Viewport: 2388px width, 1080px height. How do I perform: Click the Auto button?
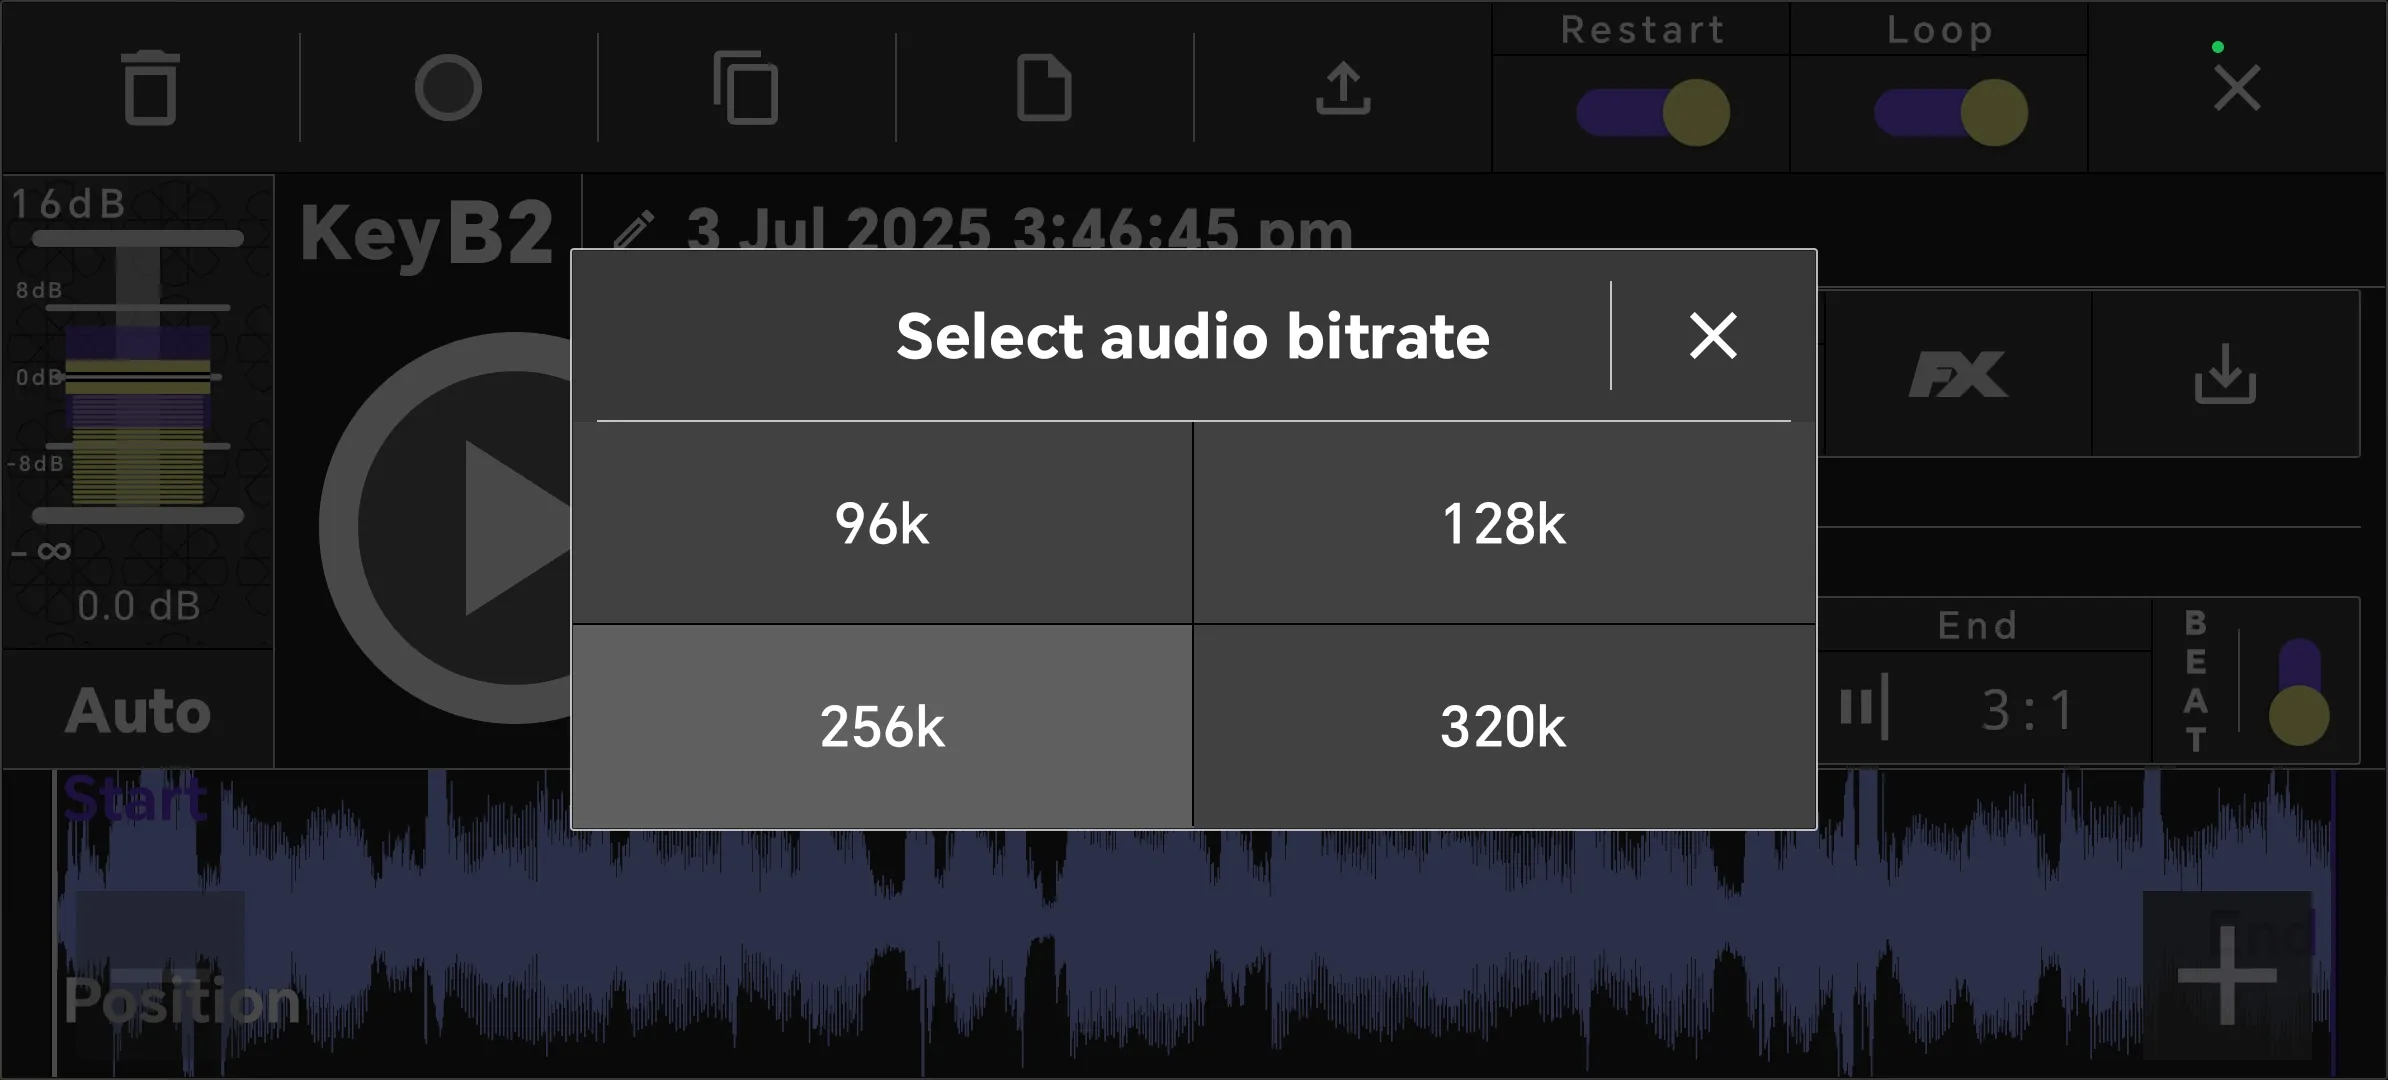point(138,710)
